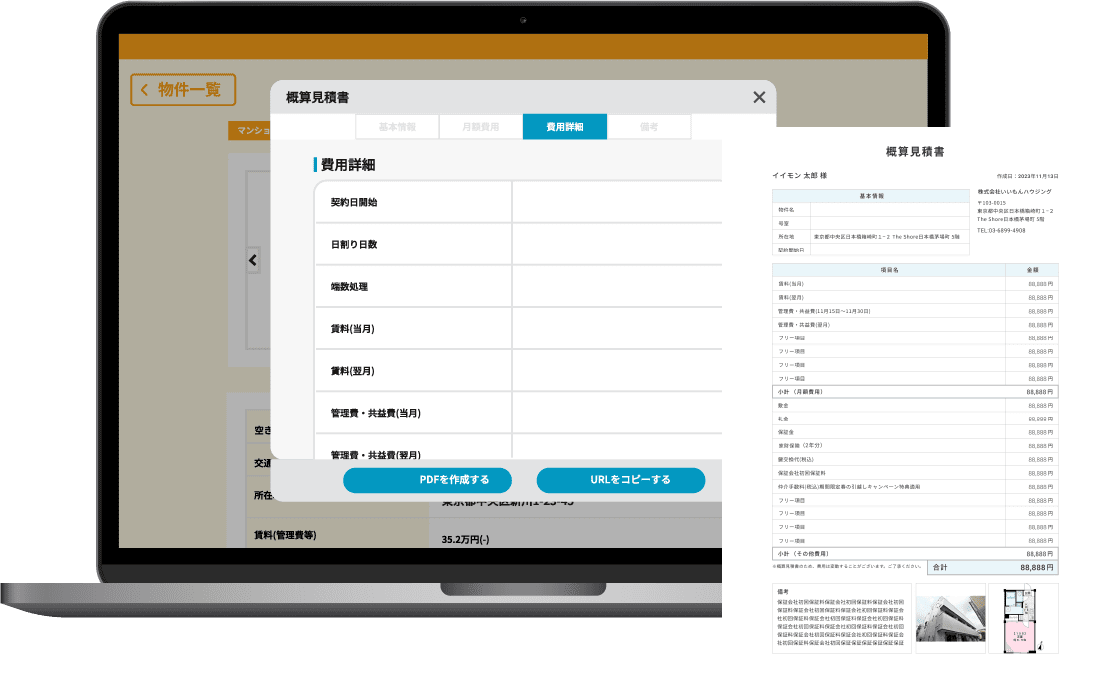
Task: Click the 賃料(当月) input cell
Action: (x=616, y=328)
